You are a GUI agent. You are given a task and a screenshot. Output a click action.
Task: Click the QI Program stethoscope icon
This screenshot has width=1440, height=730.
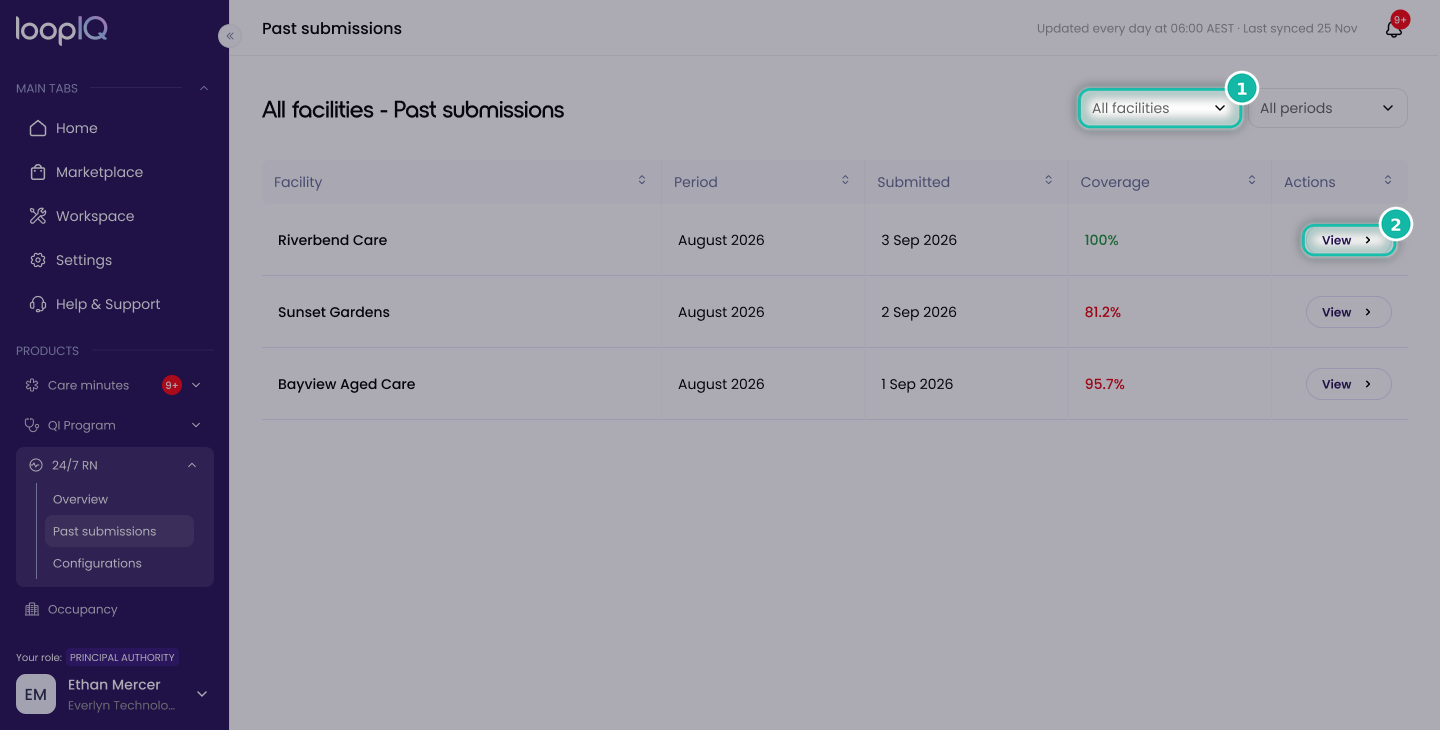point(32,425)
